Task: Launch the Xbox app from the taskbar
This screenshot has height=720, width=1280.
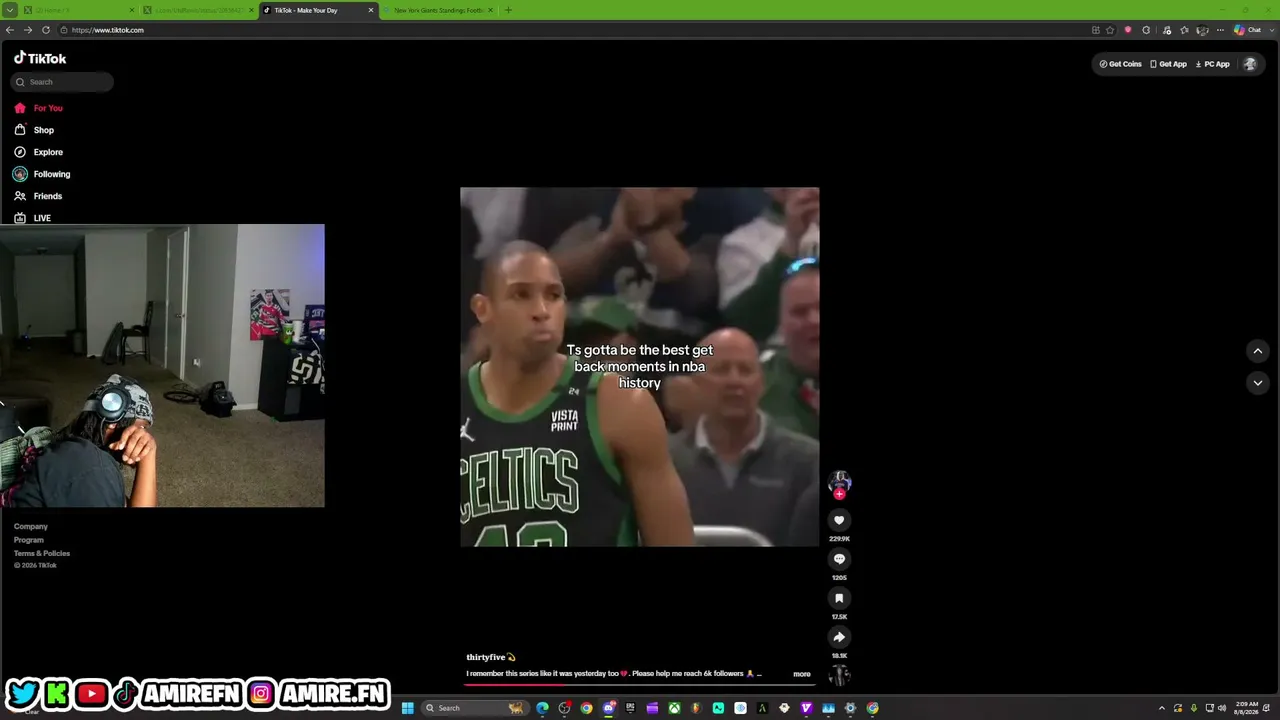Action: coord(674,708)
